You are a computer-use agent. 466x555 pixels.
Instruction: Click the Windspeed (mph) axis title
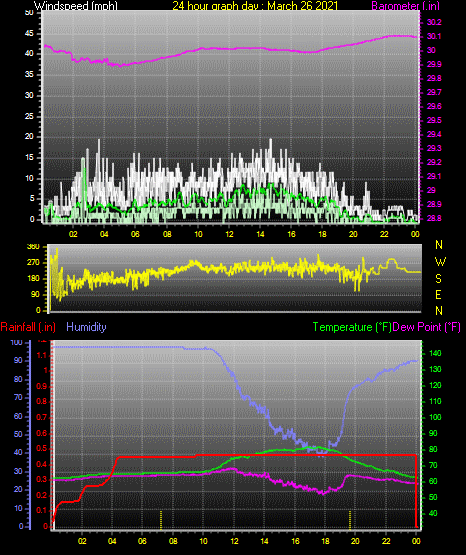(x=76, y=5)
